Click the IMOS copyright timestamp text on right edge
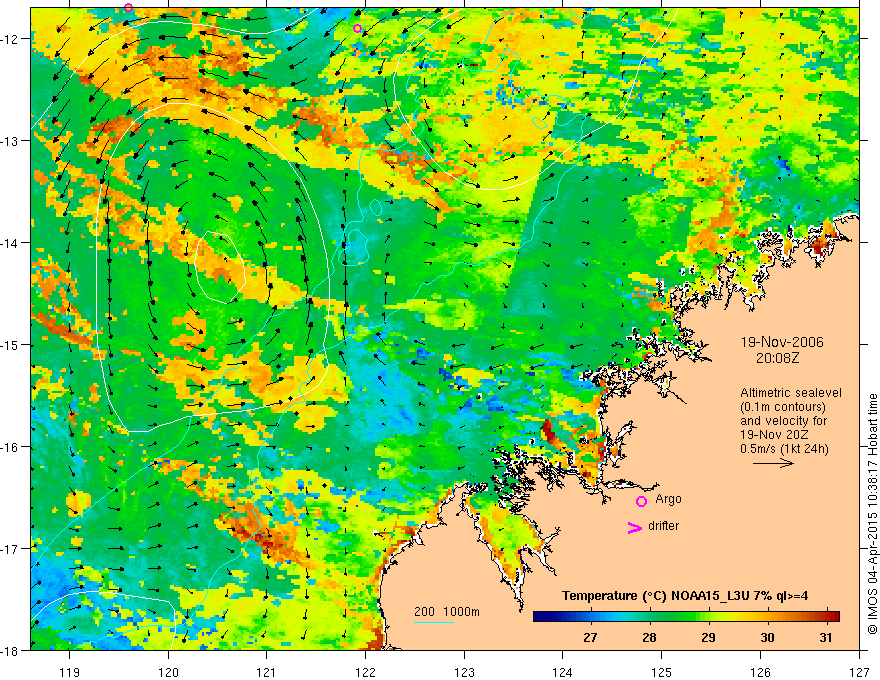This screenshot has height=680, width=880. pyautogui.click(x=873, y=514)
